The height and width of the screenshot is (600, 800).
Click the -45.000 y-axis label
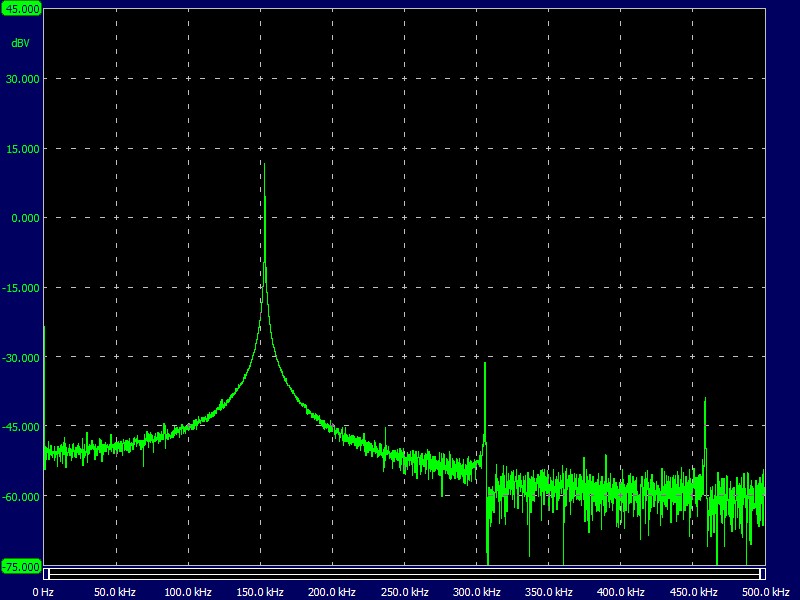point(21,427)
